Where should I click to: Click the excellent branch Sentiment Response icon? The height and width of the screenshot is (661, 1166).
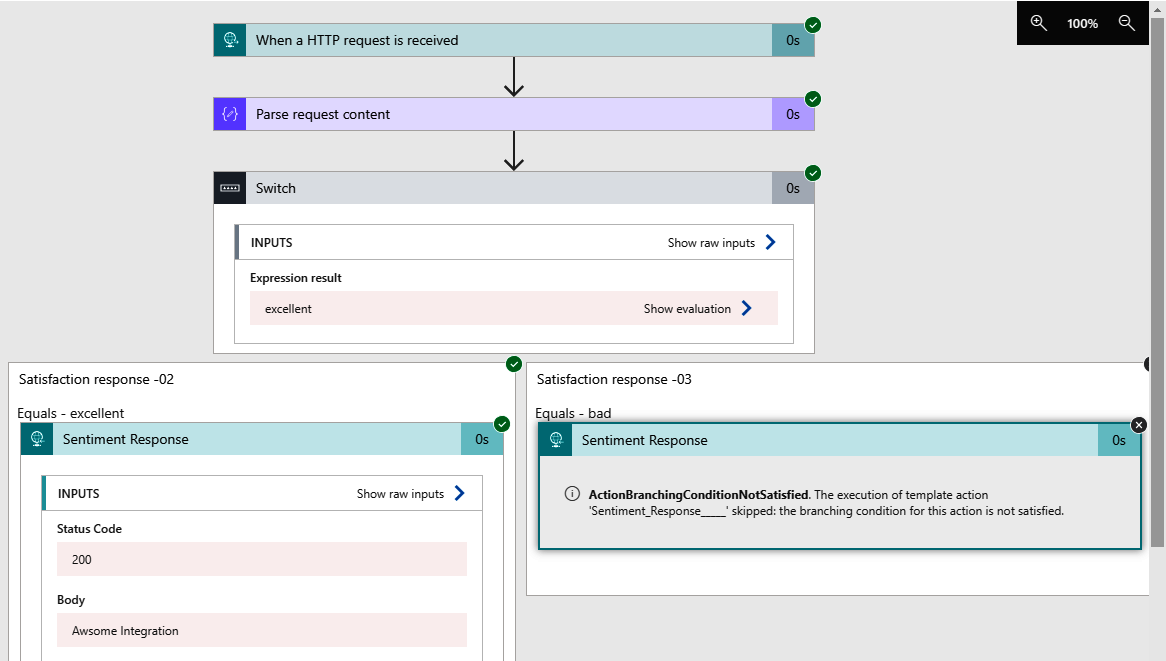36,439
